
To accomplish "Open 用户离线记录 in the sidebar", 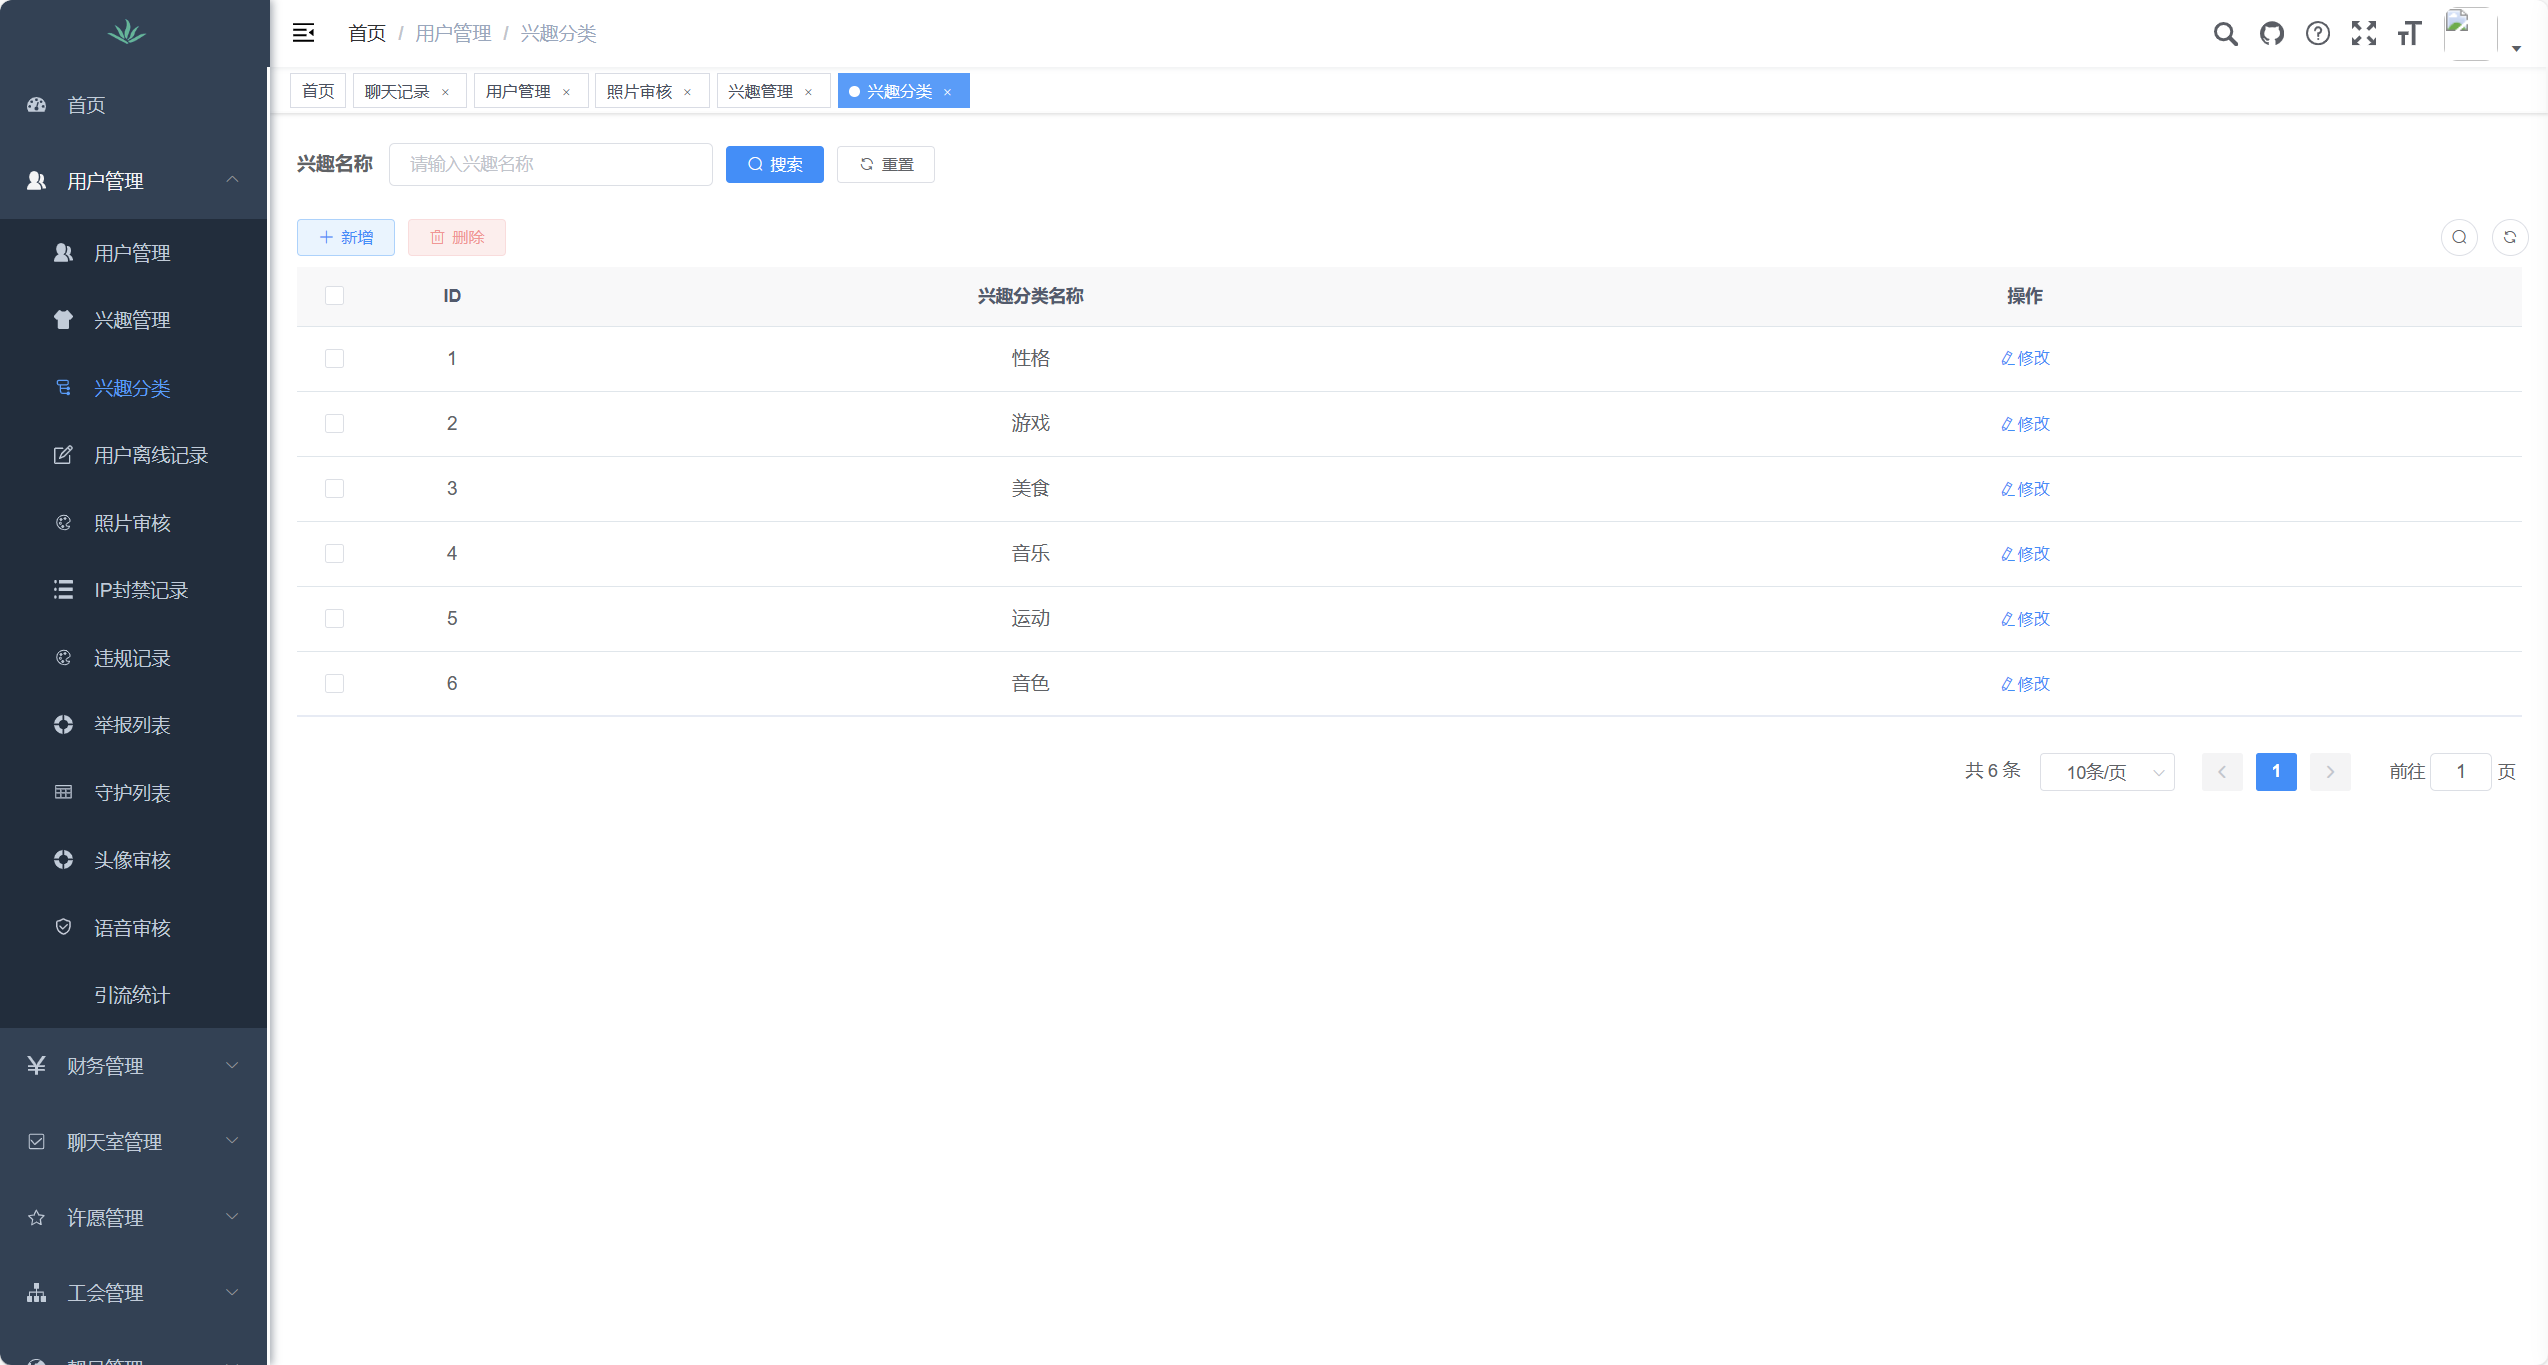I will tap(134, 455).
